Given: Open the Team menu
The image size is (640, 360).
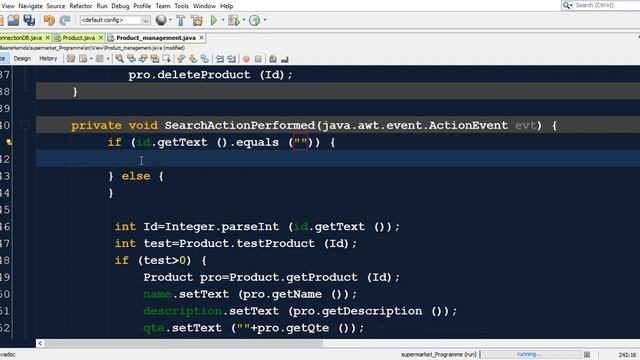Looking at the screenshot, I should pyautogui.click(x=162, y=6).
